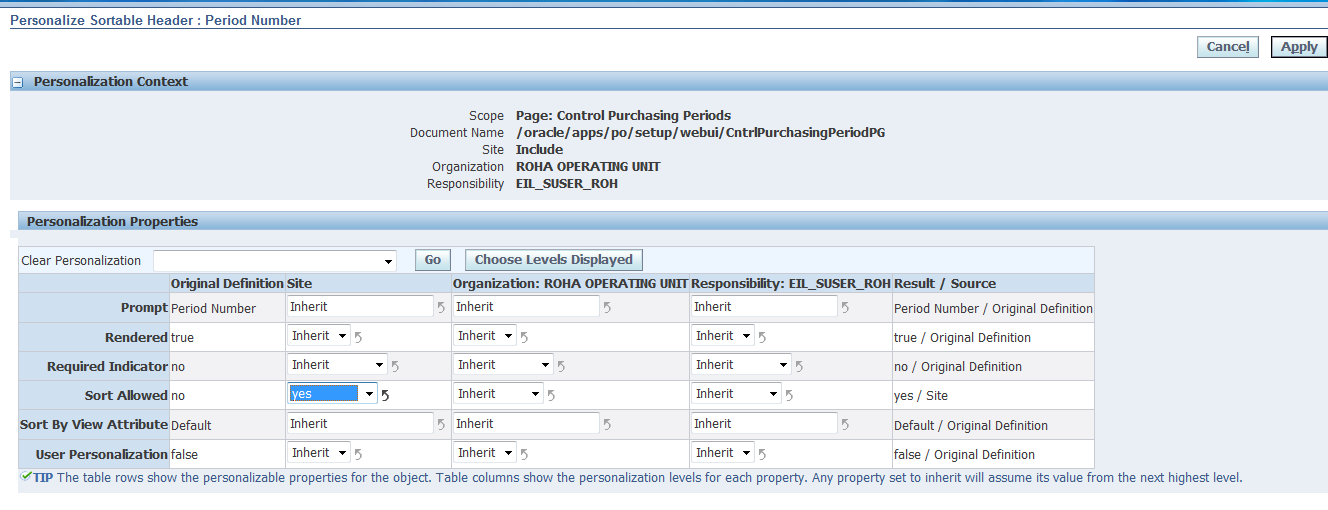
Task: Revert Site Required Indicator icon
Action: tap(394, 366)
